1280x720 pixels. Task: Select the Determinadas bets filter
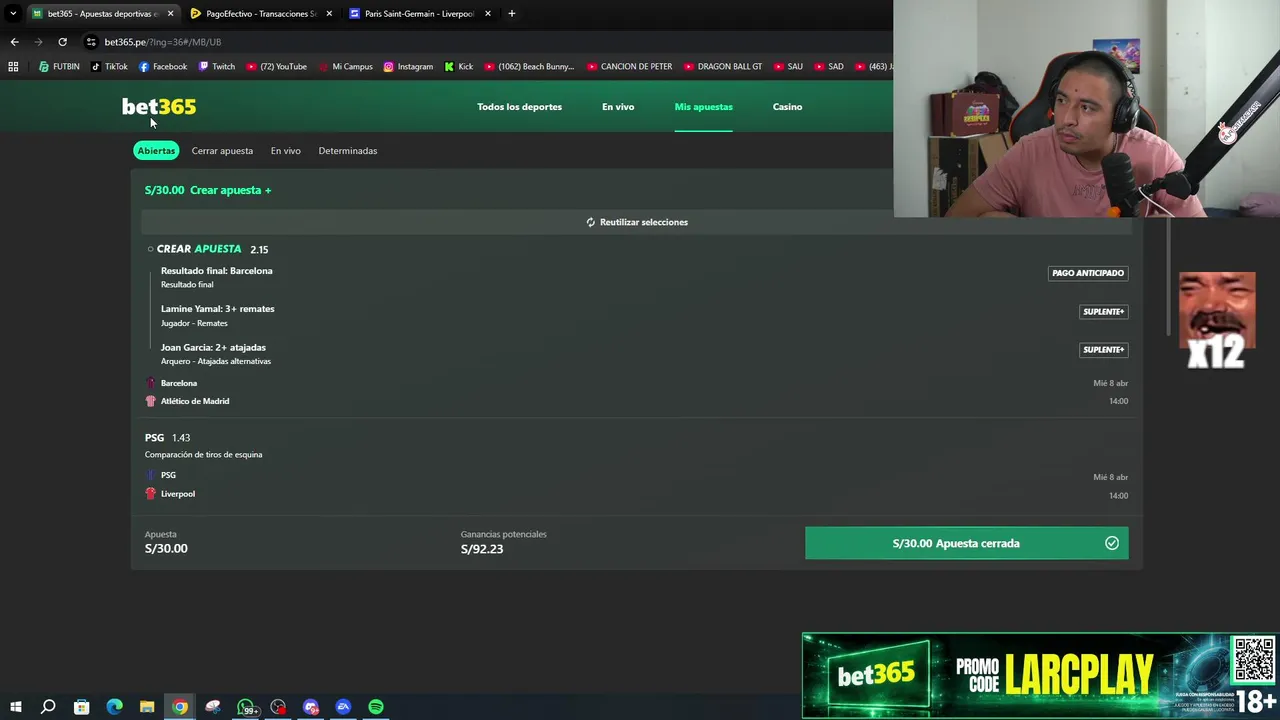click(x=348, y=151)
